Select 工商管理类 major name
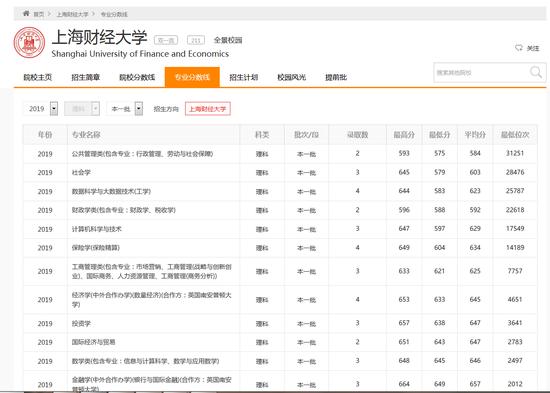This screenshot has width=550, height=393. click(152, 272)
